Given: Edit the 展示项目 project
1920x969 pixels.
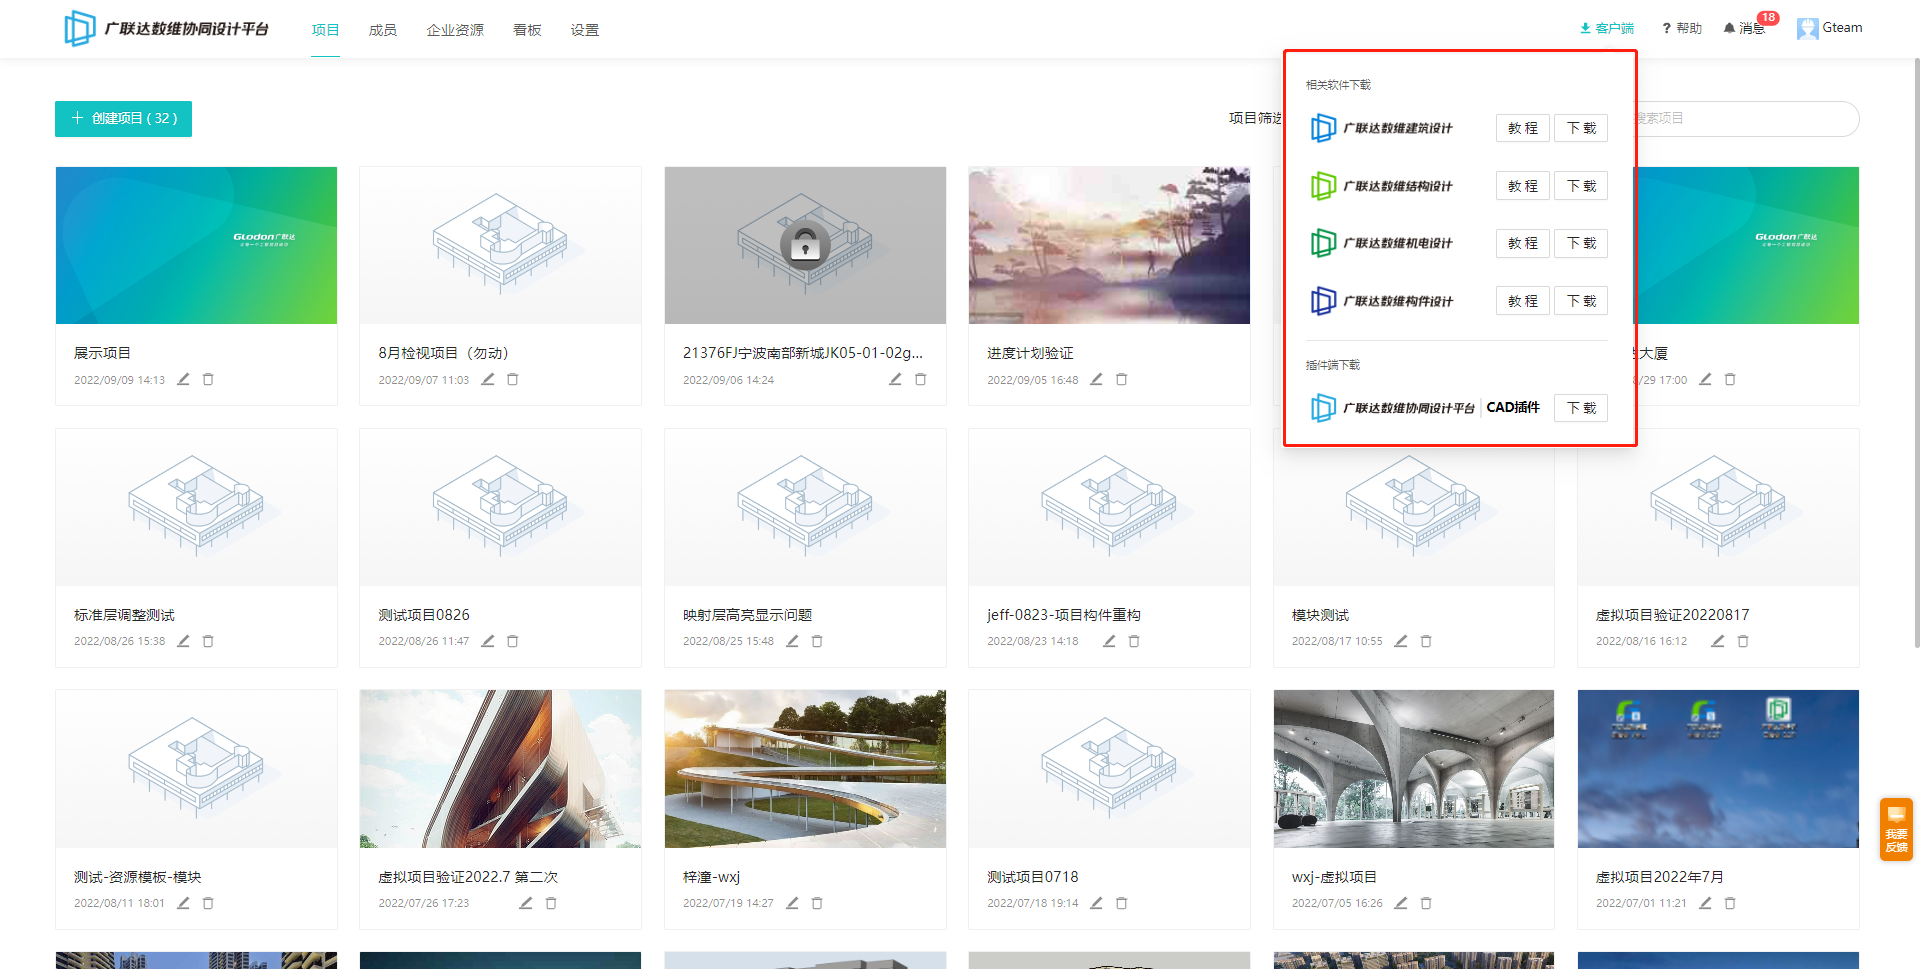Looking at the screenshot, I should [x=183, y=379].
